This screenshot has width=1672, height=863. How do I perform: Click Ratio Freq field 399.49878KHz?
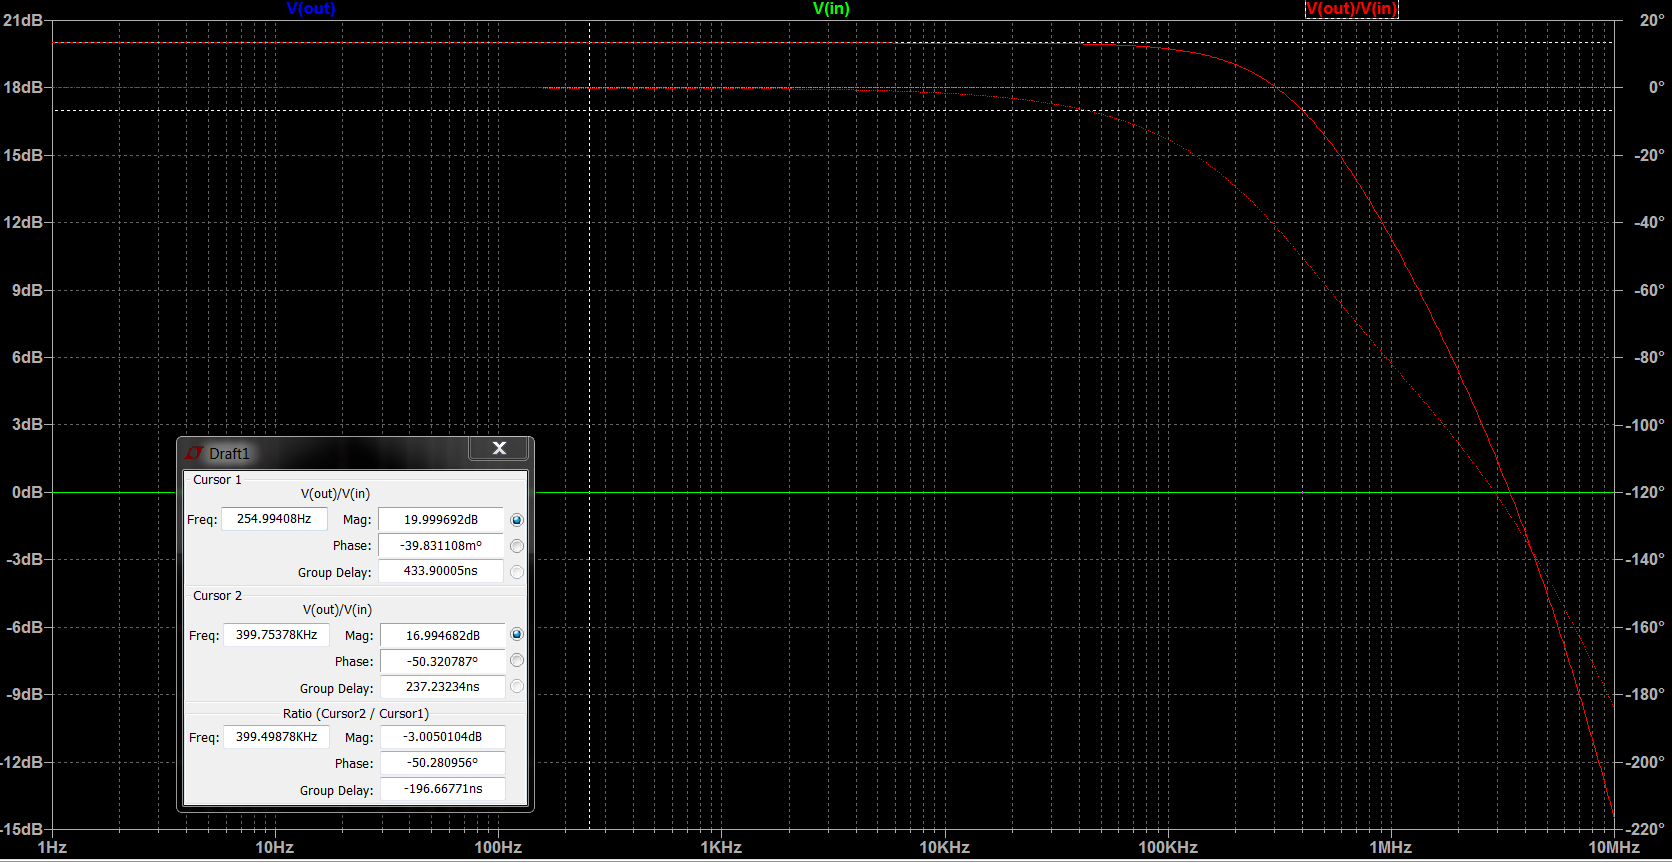coord(276,737)
